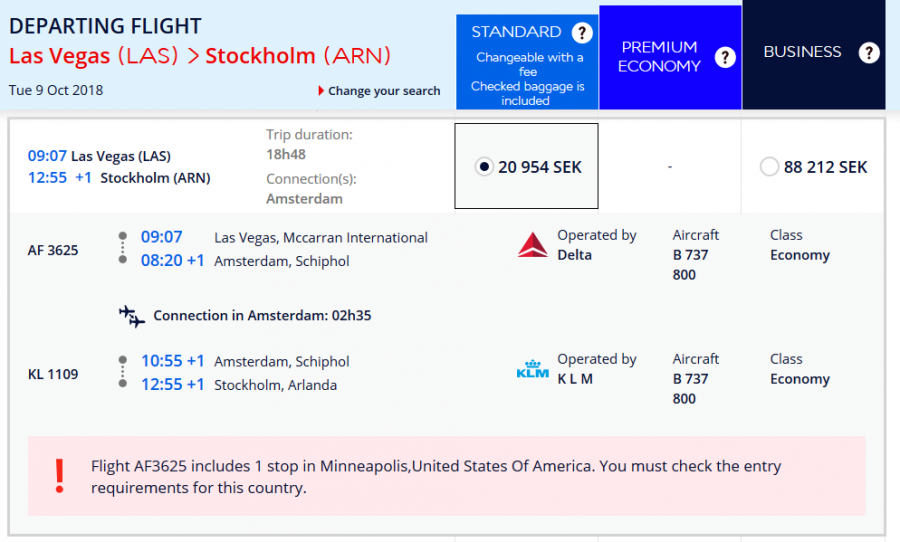The height and width of the screenshot is (542, 900).
Task: Switch to the Business fare column
Action: pyautogui.click(x=803, y=52)
